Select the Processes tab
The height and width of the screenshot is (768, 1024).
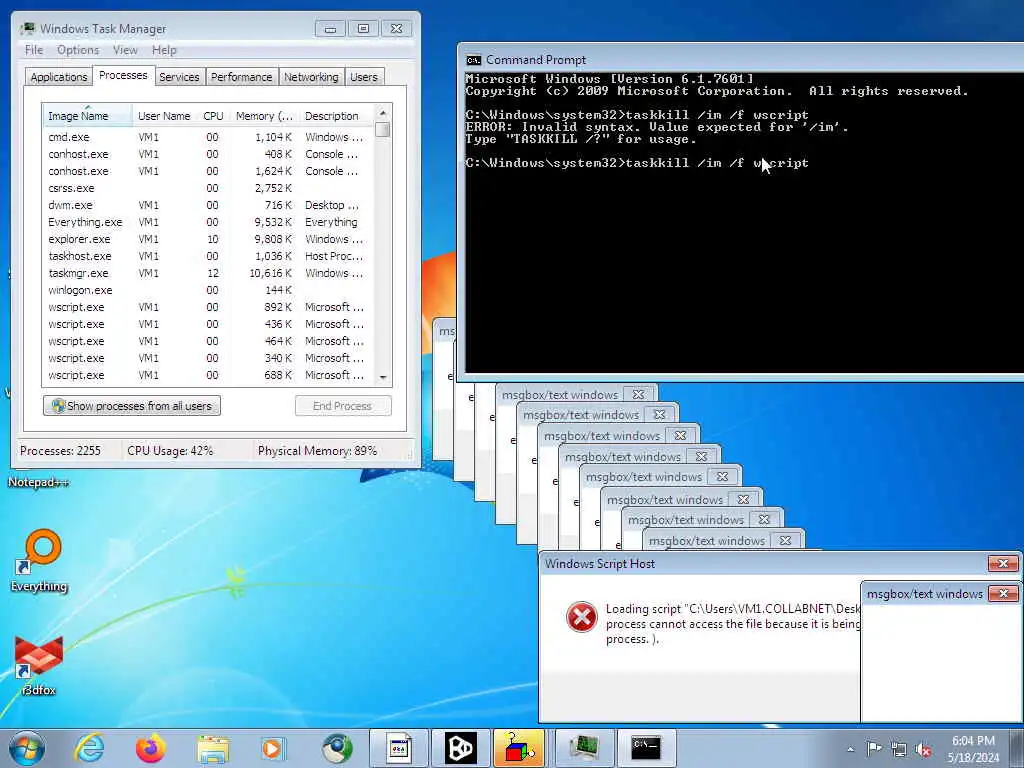click(123, 75)
